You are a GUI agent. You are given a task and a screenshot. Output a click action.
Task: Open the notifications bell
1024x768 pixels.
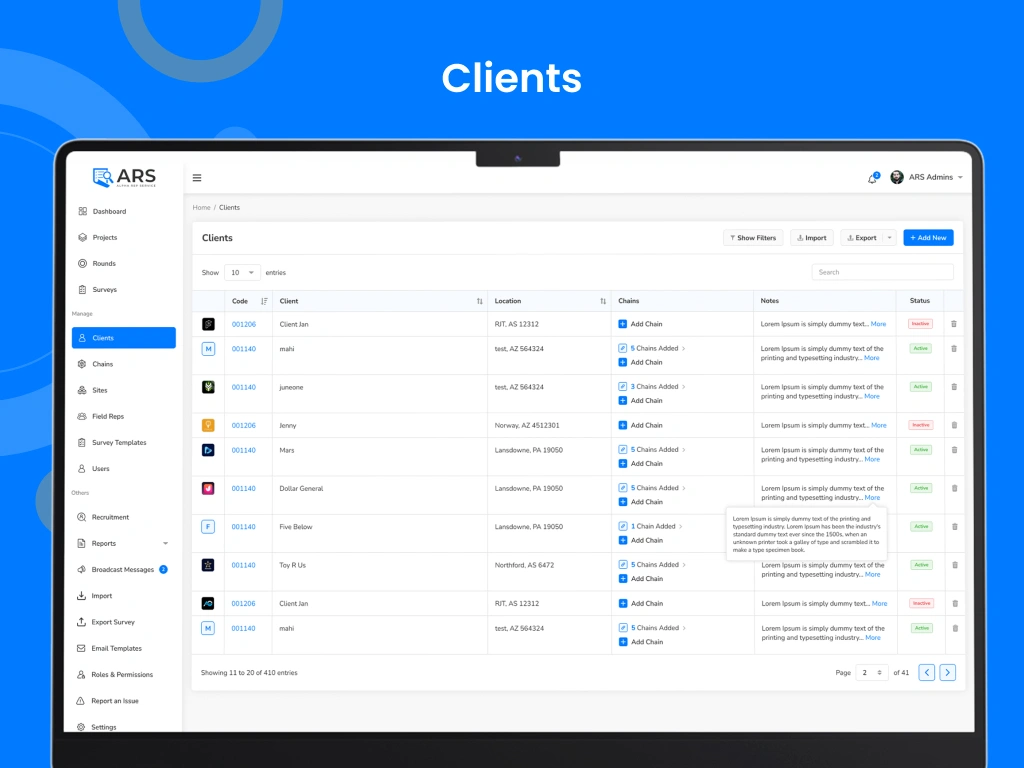[872, 178]
